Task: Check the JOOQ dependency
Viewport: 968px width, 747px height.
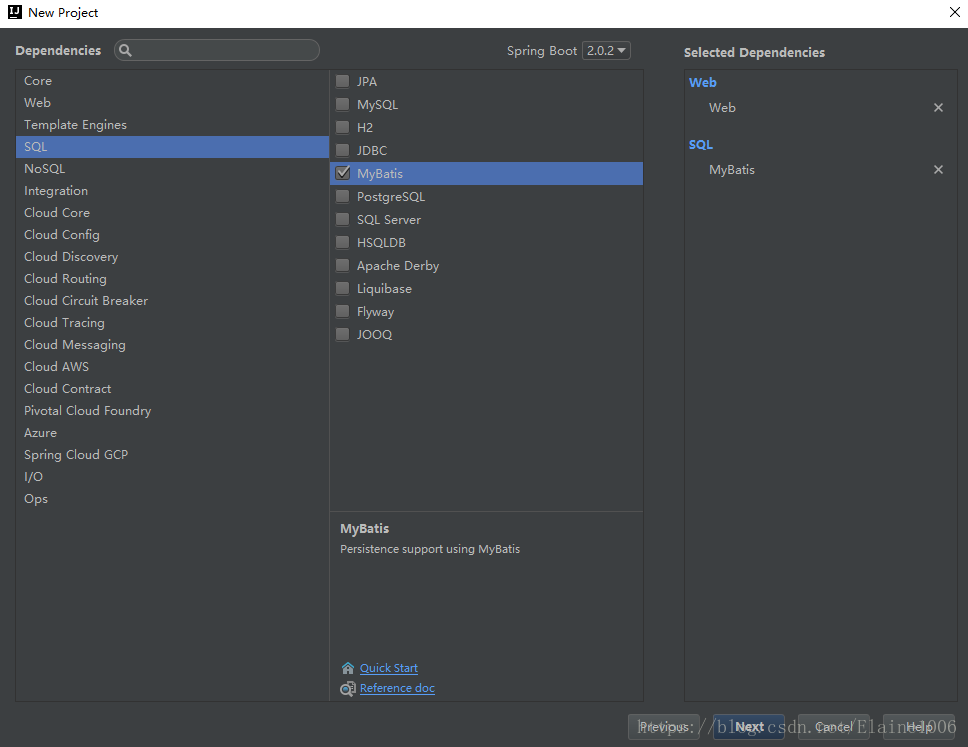Action: (x=343, y=335)
